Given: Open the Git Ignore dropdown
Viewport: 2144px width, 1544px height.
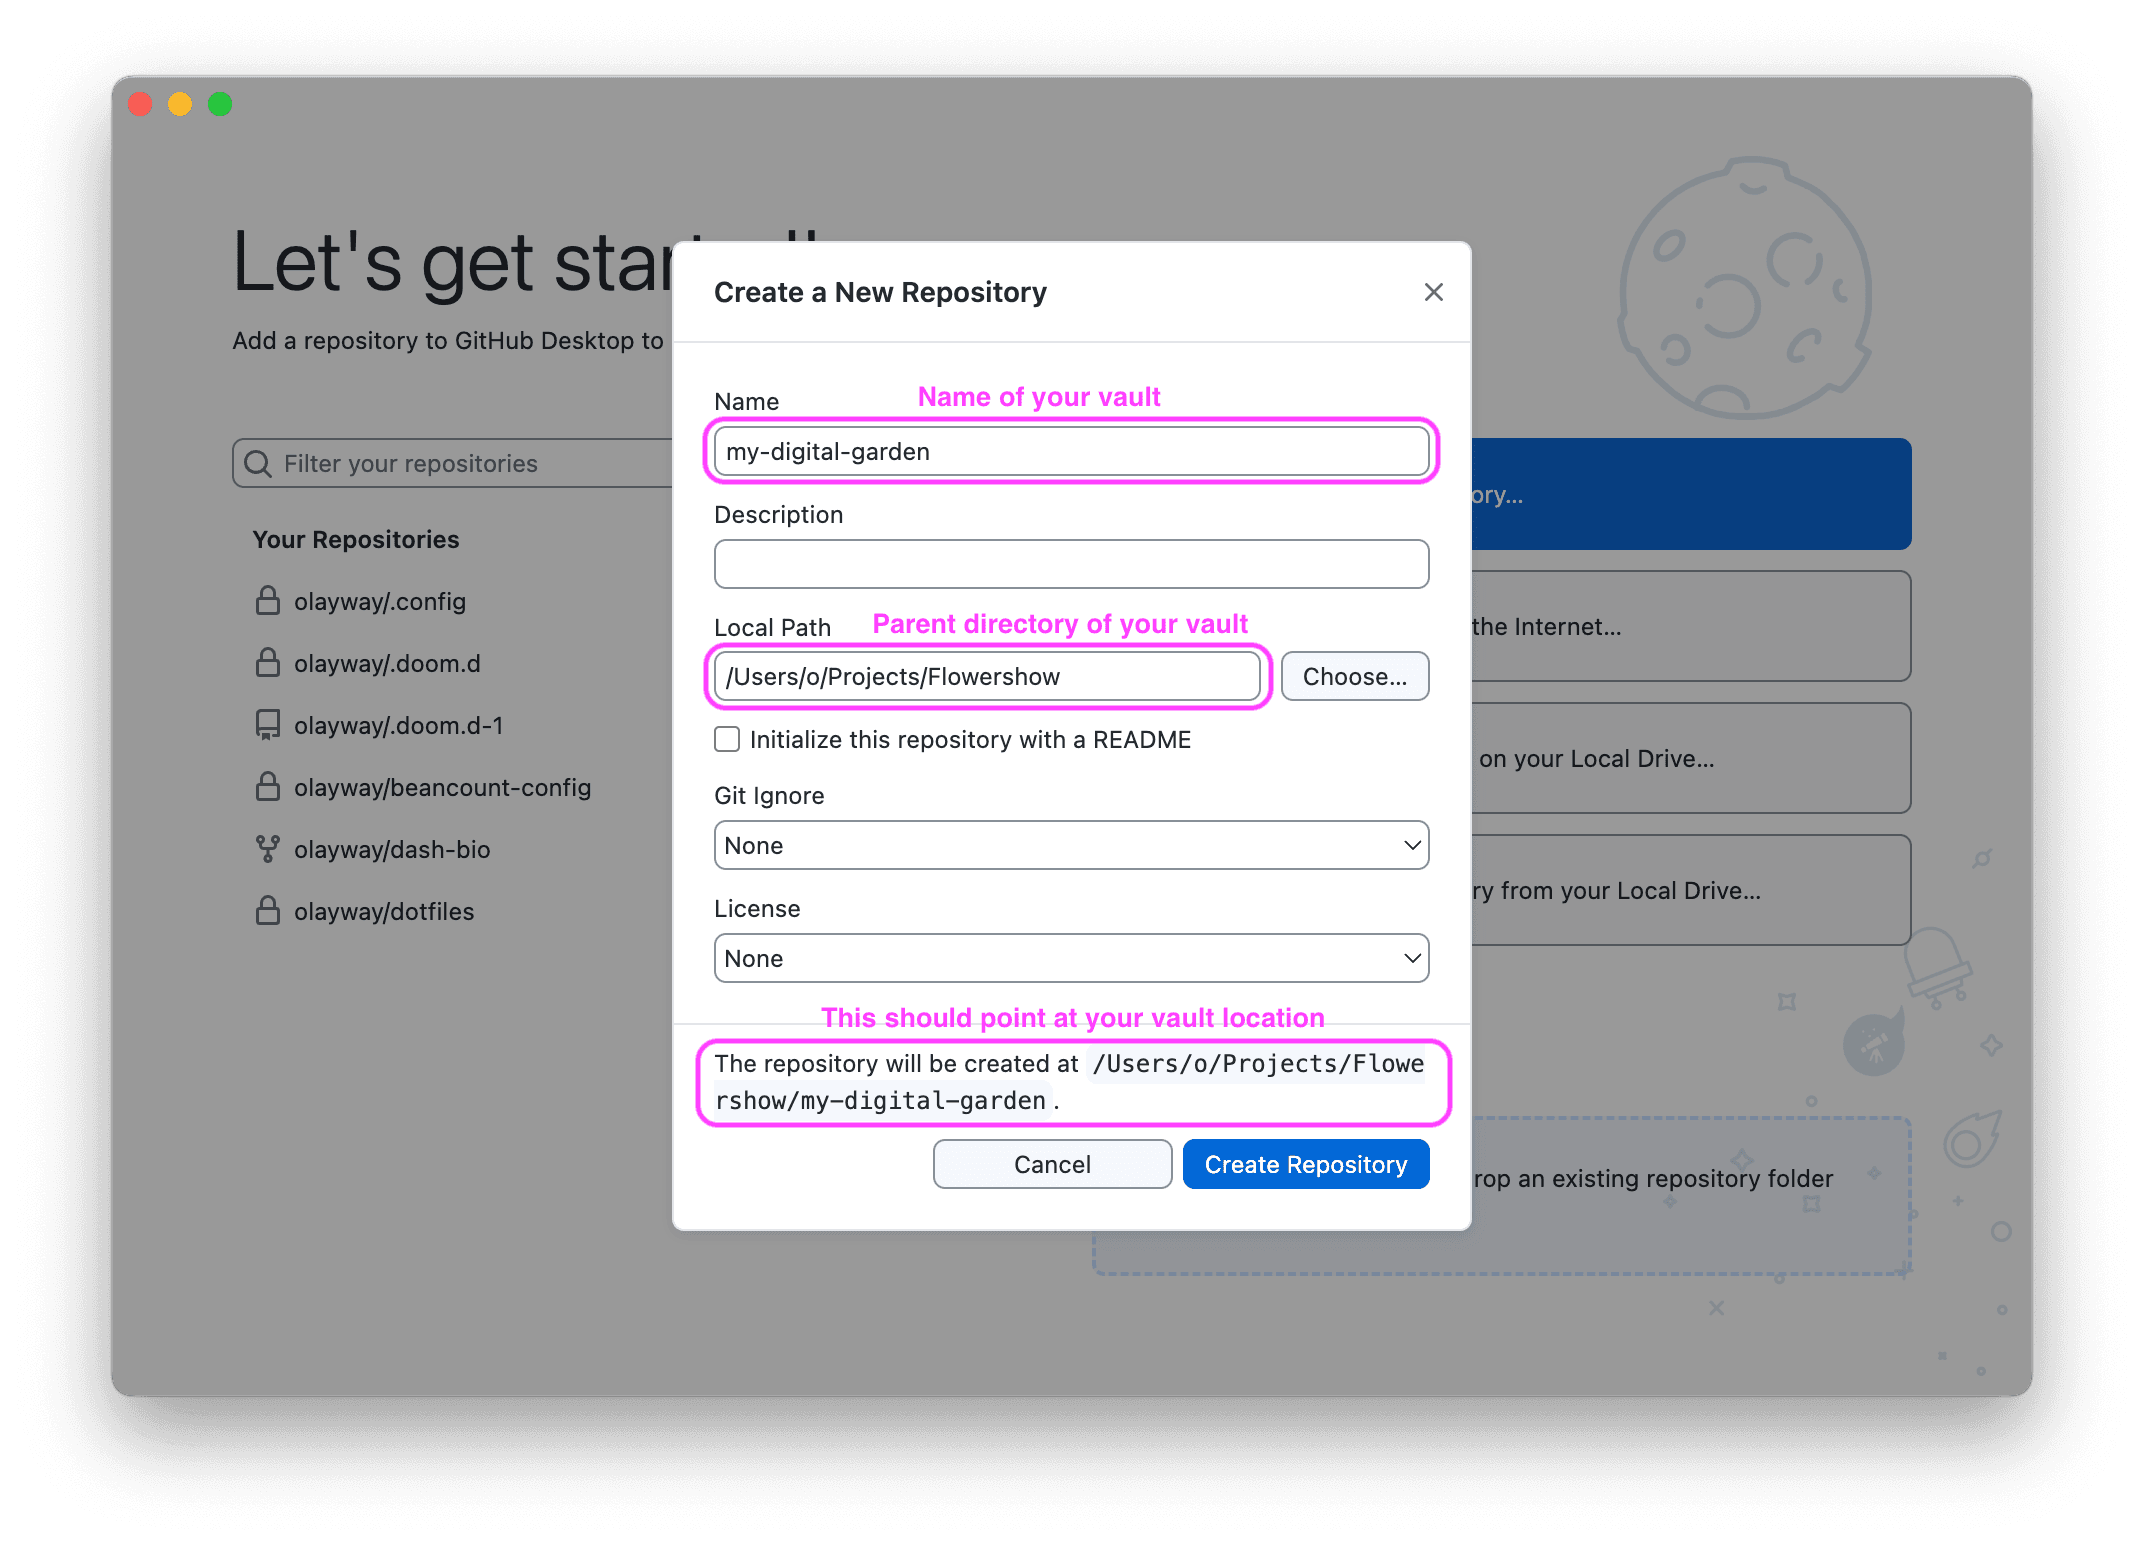Looking at the screenshot, I should click(x=1071, y=845).
